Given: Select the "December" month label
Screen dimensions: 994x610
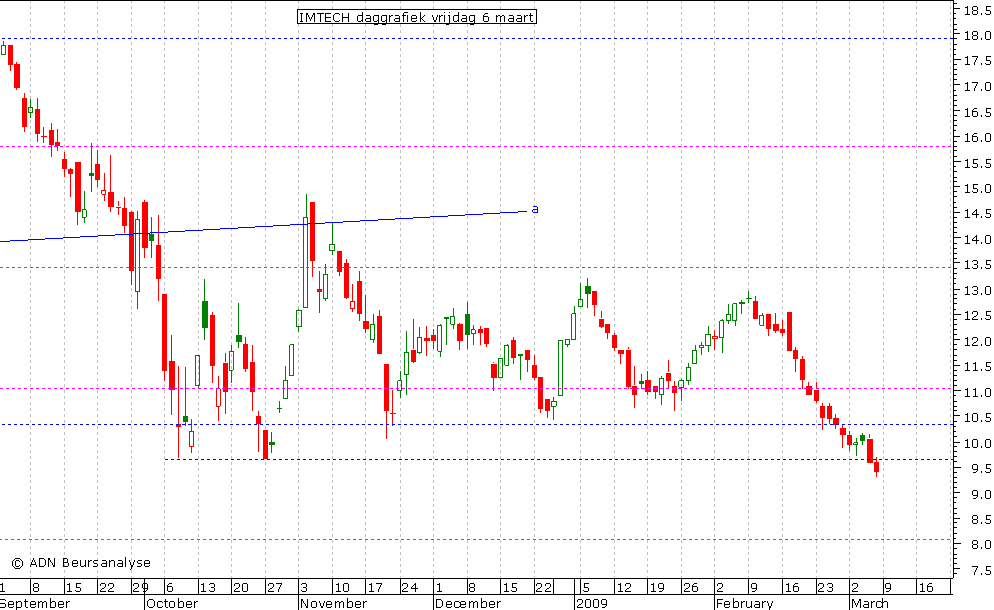Looking at the screenshot, I should (468, 603).
